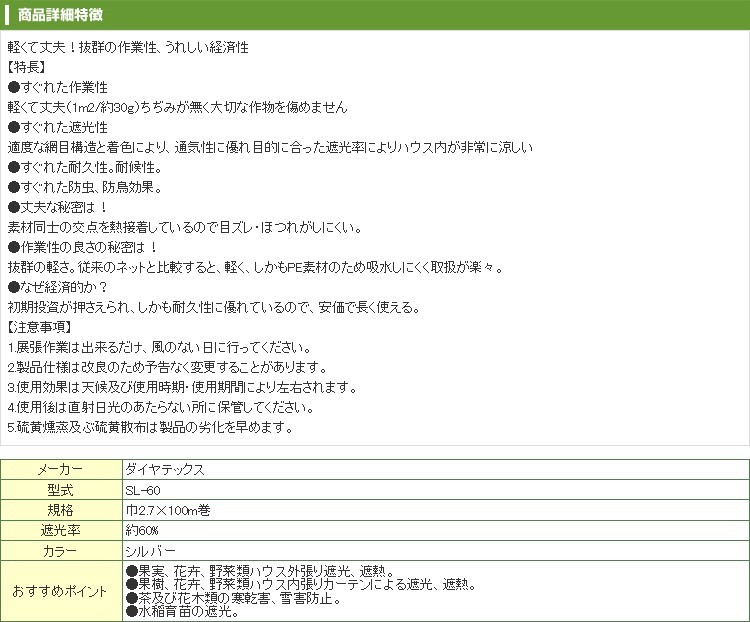Click the 約60% shading rate value

(142, 531)
